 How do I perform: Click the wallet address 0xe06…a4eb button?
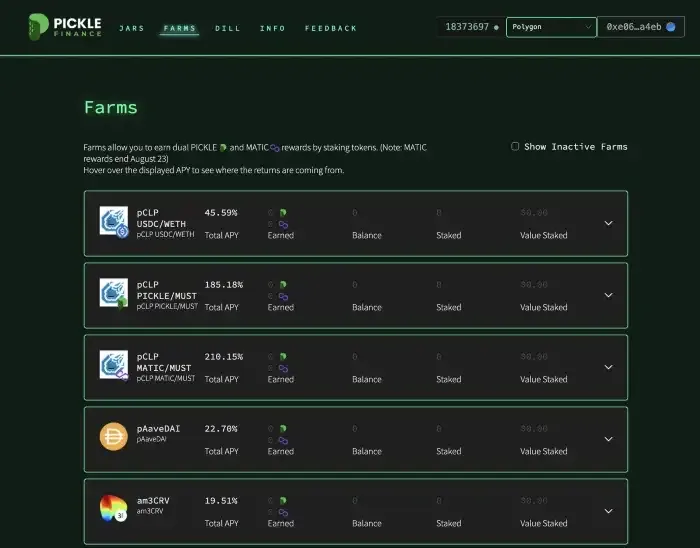[x=641, y=27]
